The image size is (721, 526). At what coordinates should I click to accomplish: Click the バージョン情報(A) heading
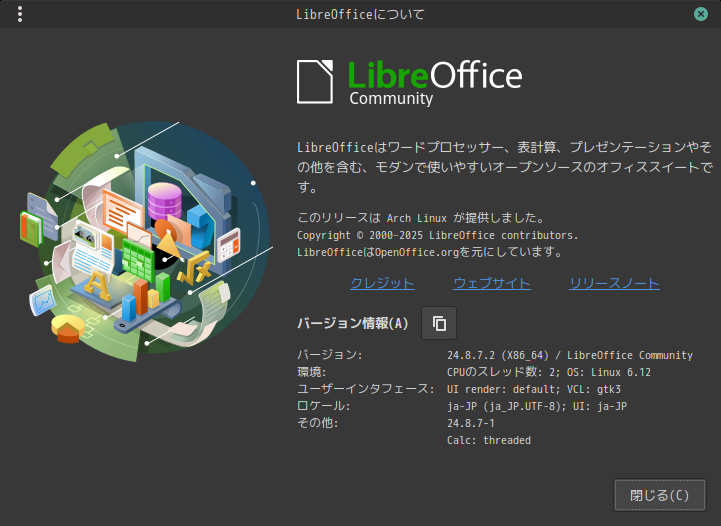point(353,323)
